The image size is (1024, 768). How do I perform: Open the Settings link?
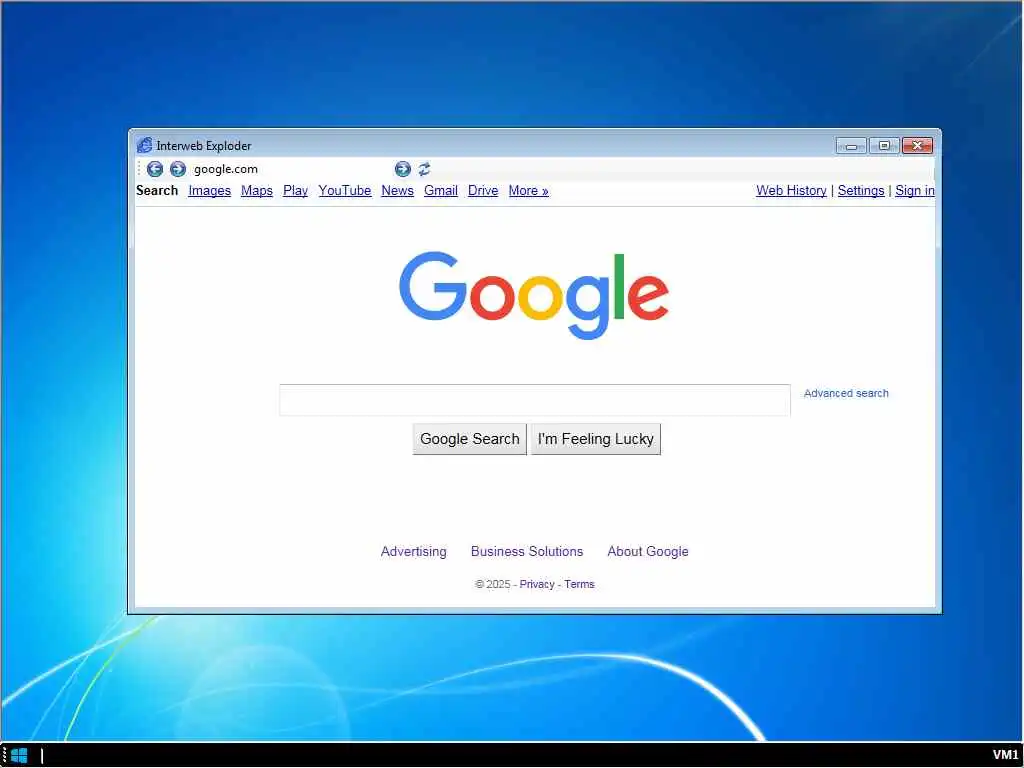click(x=861, y=191)
